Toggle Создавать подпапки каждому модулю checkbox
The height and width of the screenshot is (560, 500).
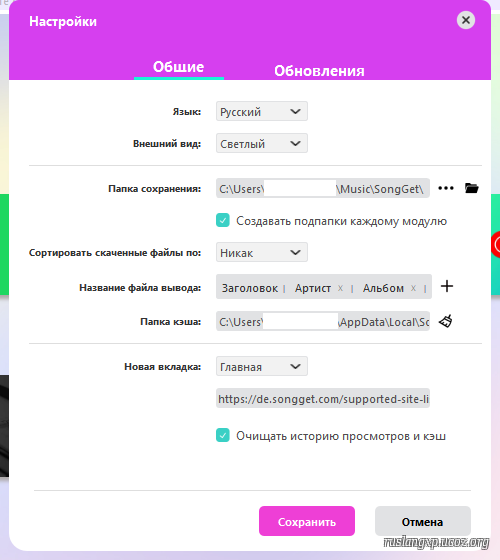point(223,220)
